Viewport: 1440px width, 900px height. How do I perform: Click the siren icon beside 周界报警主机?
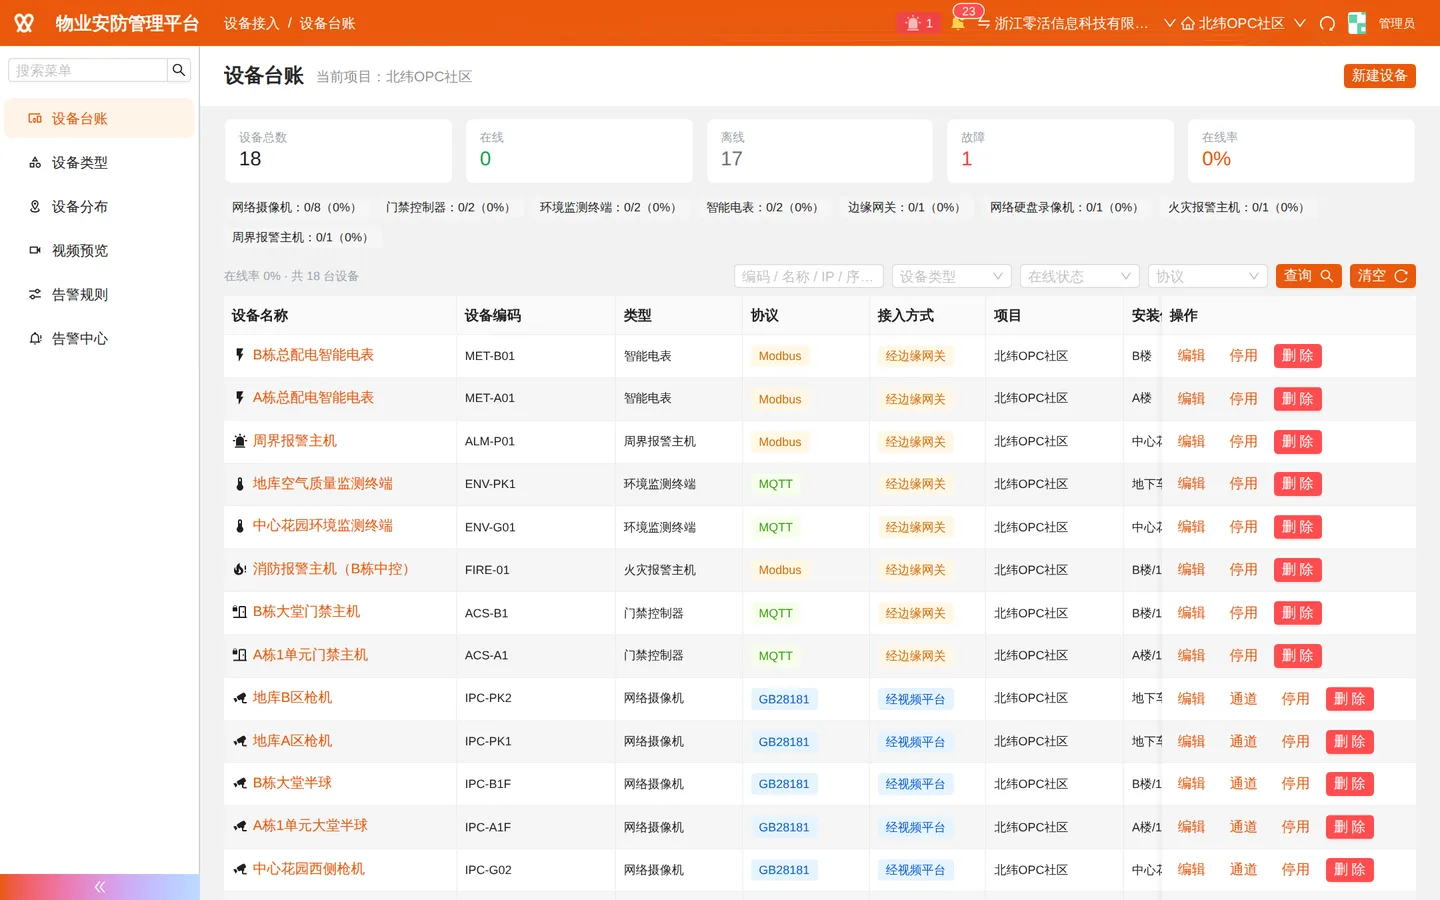pyautogui.click(x=239, y=441)
